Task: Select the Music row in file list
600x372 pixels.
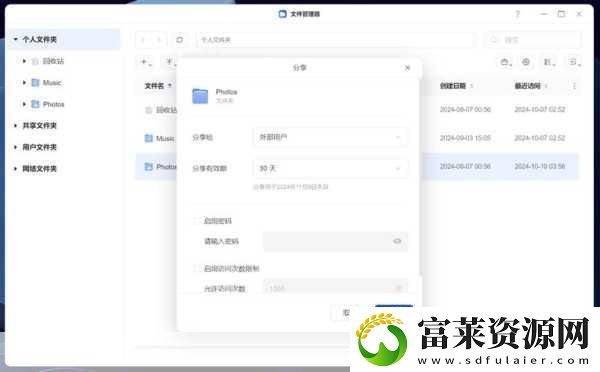Action: click(x=157, y=138)
